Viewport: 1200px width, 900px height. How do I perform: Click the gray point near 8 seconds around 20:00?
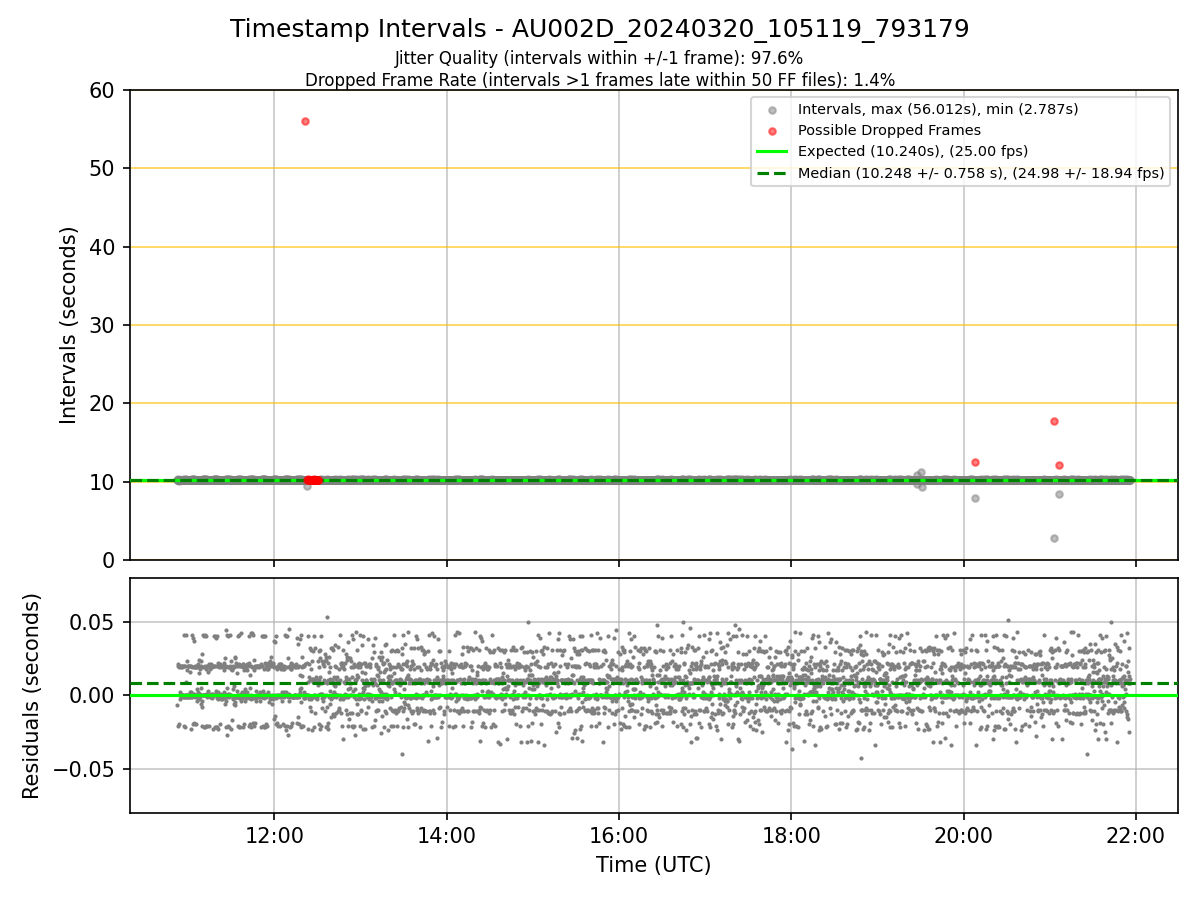click(975, 498)
